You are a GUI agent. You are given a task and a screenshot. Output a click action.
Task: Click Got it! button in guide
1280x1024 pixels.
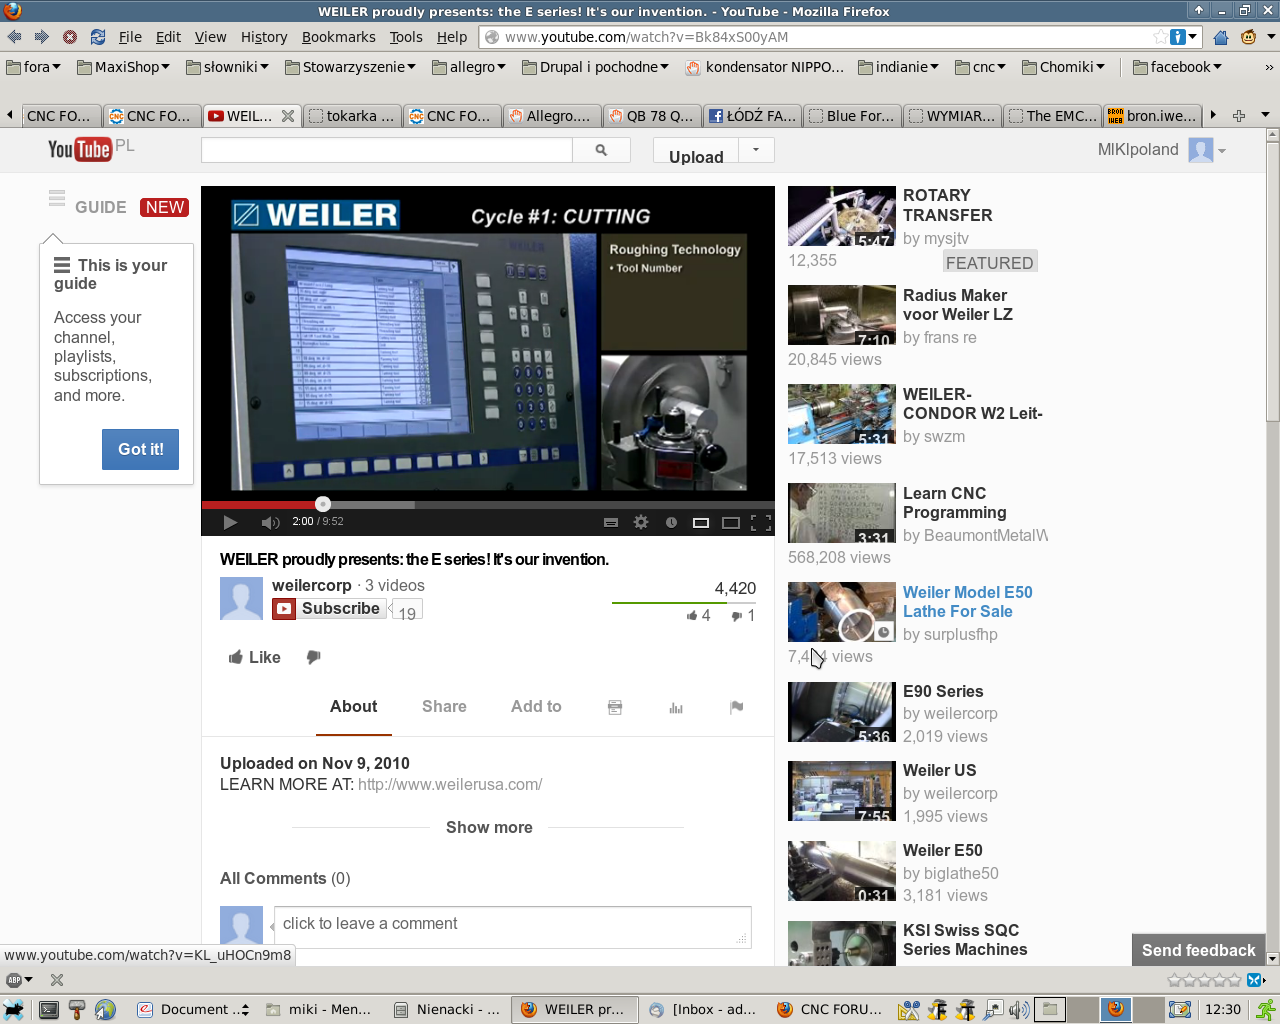click(141, 449)
